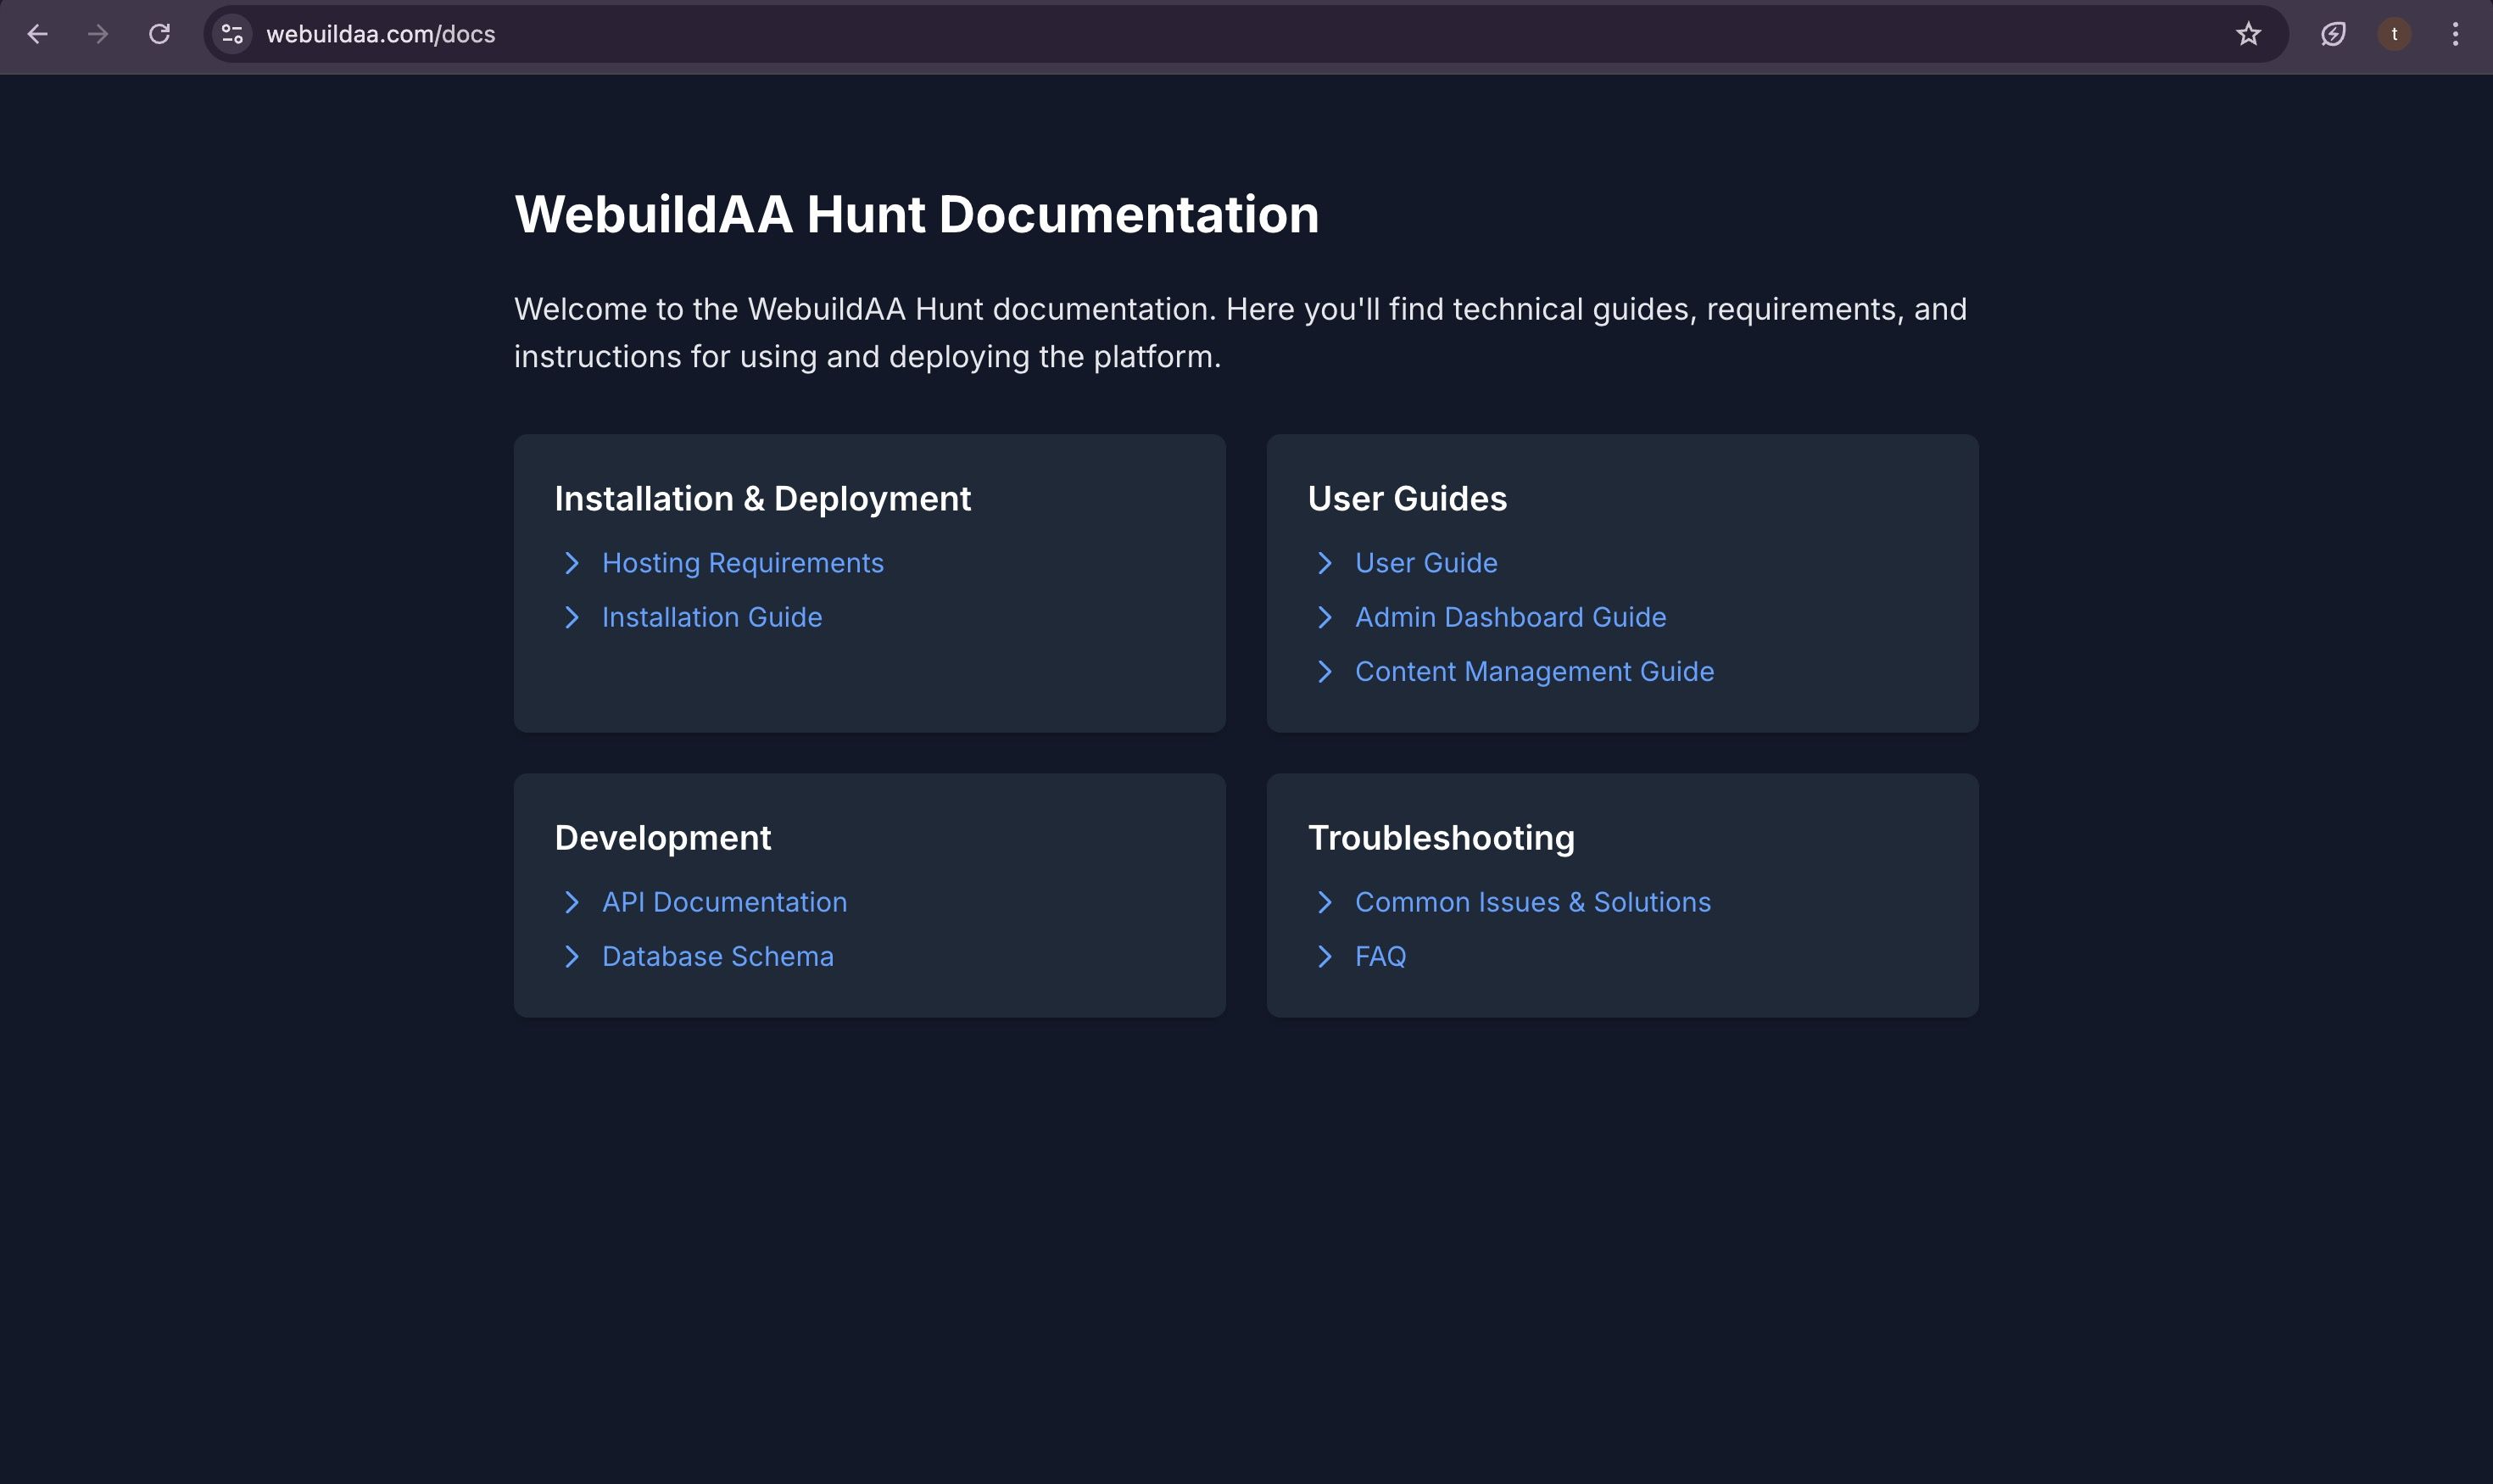This screenshot has height=1484, width=2493.
Task: Open site information icon in address bar
Action: pyautogui.click(x=232, y=34)
